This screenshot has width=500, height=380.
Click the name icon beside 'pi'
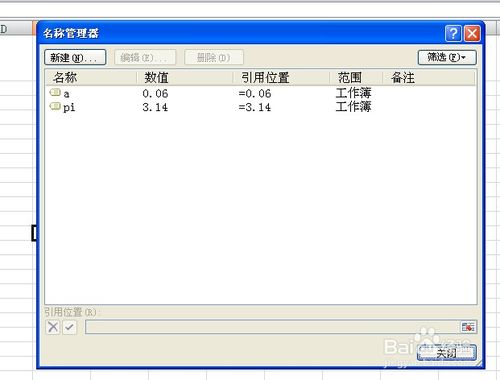click(x=55, y=106)
